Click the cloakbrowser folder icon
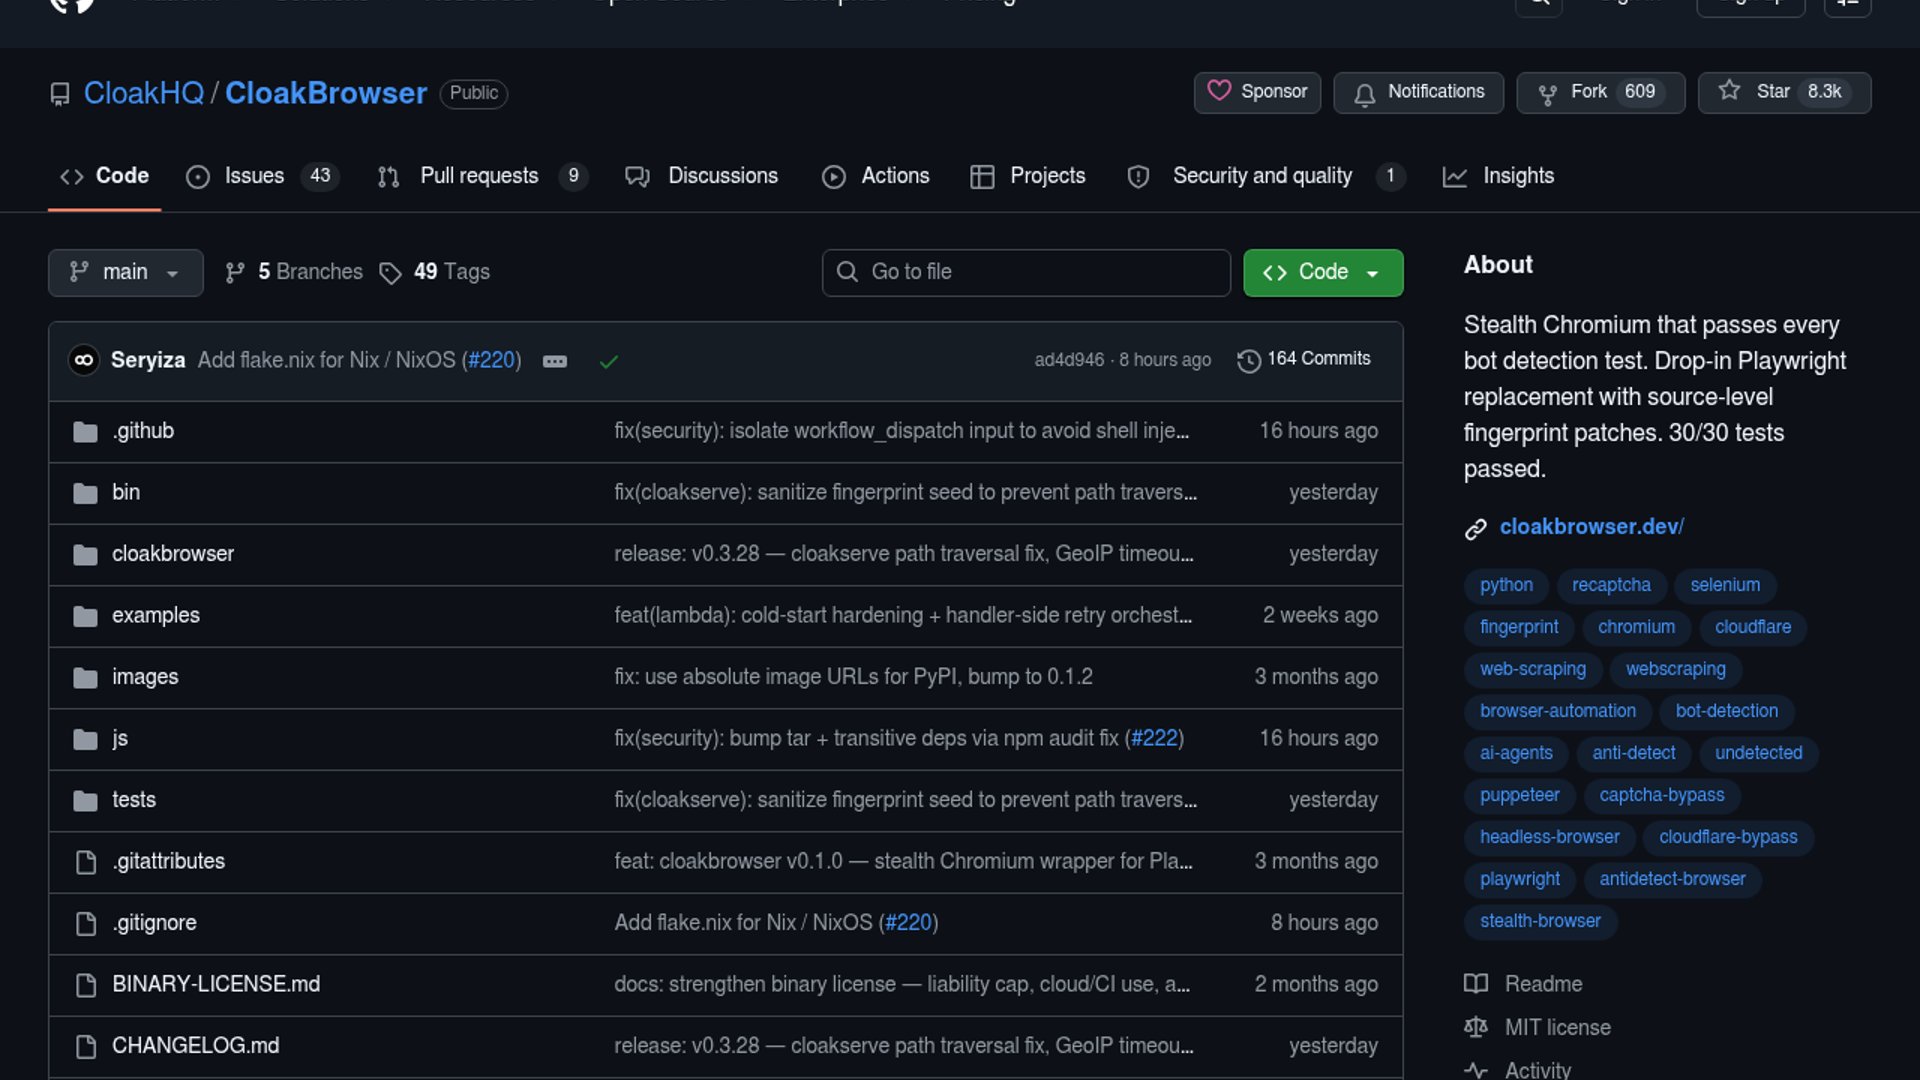Screen dimensions: 1920x1080 85,555
